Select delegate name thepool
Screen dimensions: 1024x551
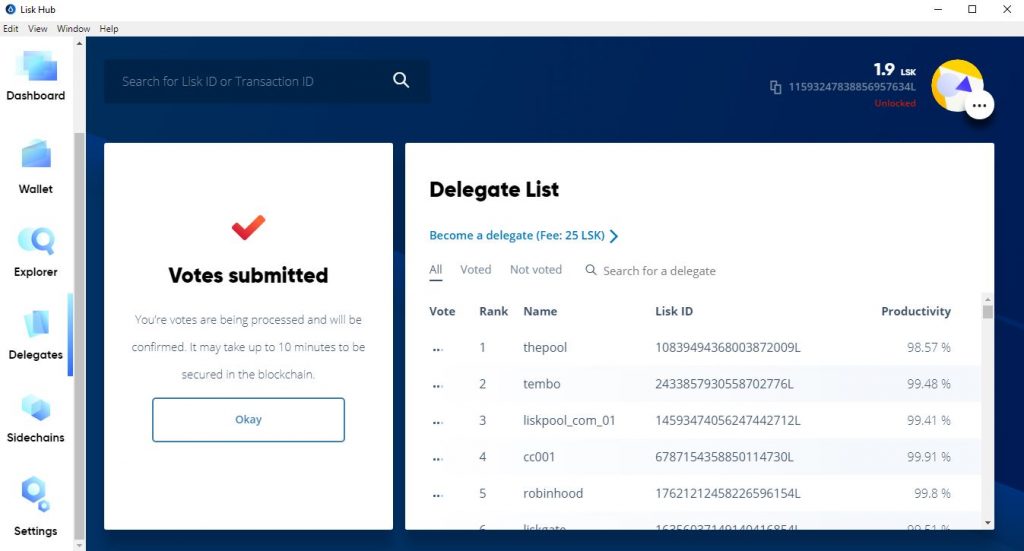[x=545, y=347]
